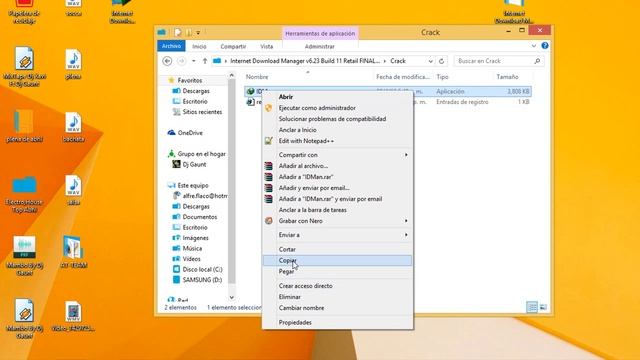This screenshot has width=640, height=360.
Task: Sort by Tamaño column header
Action: coord(507,77)
